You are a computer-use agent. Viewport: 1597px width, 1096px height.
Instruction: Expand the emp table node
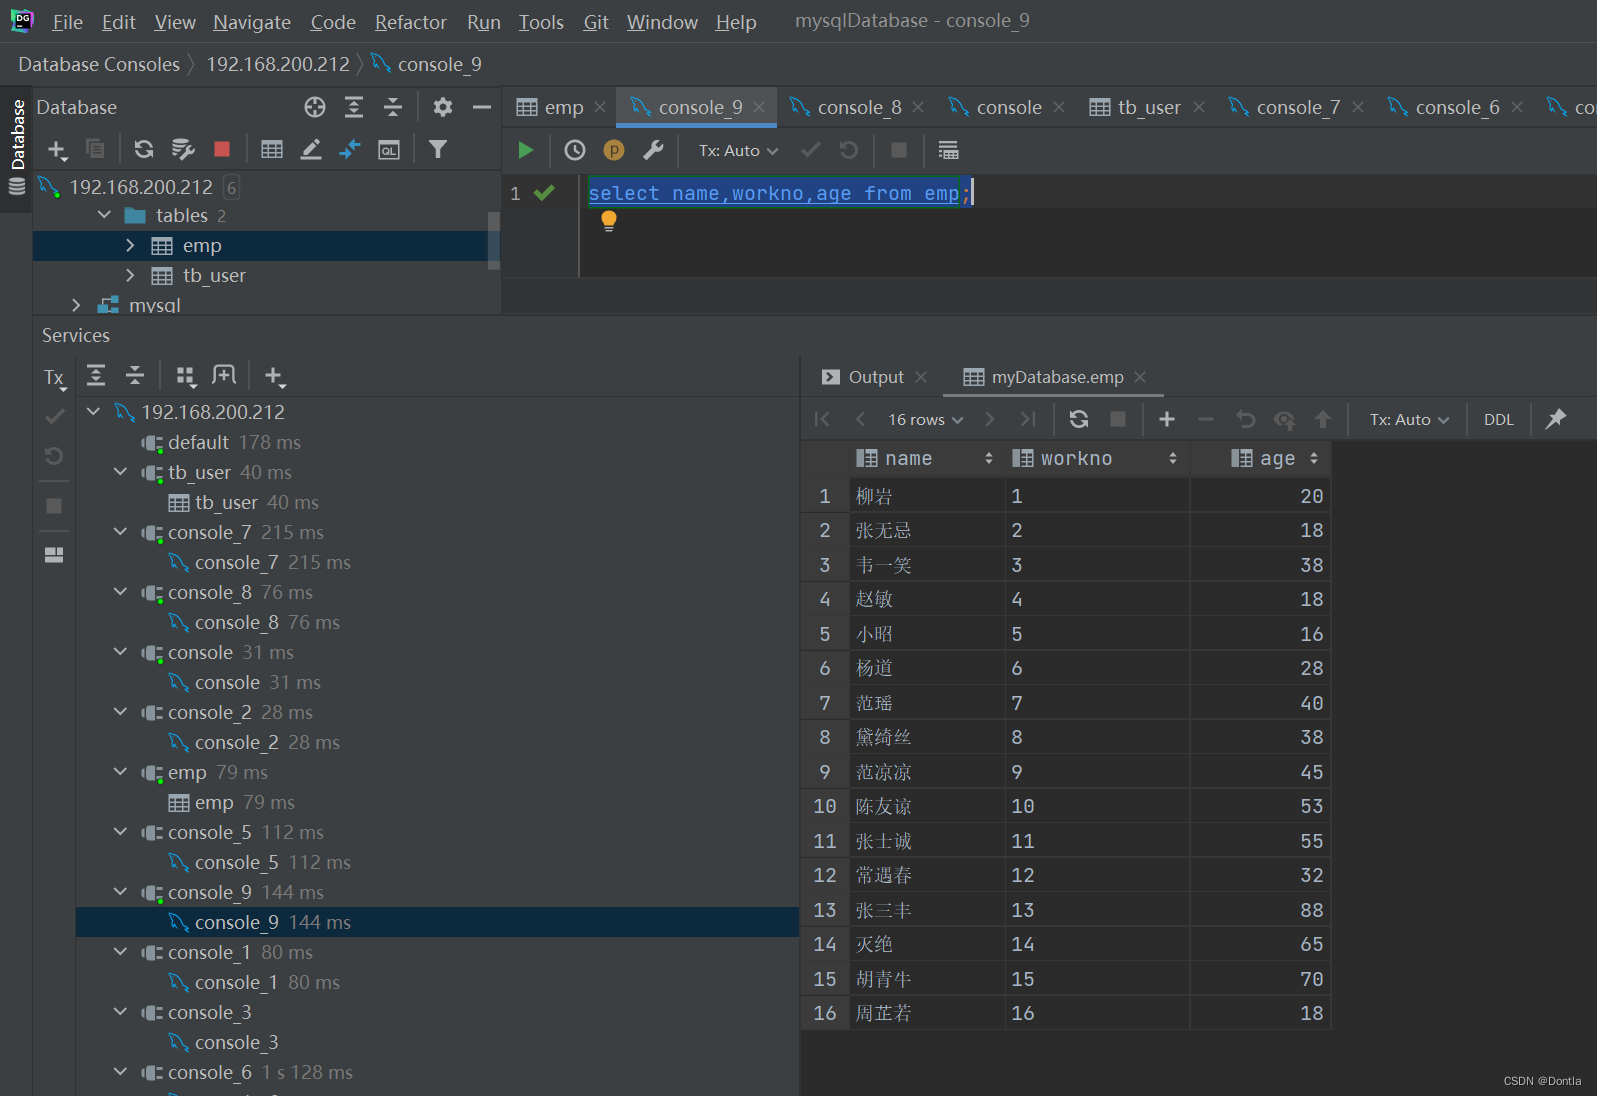(130, 245)
